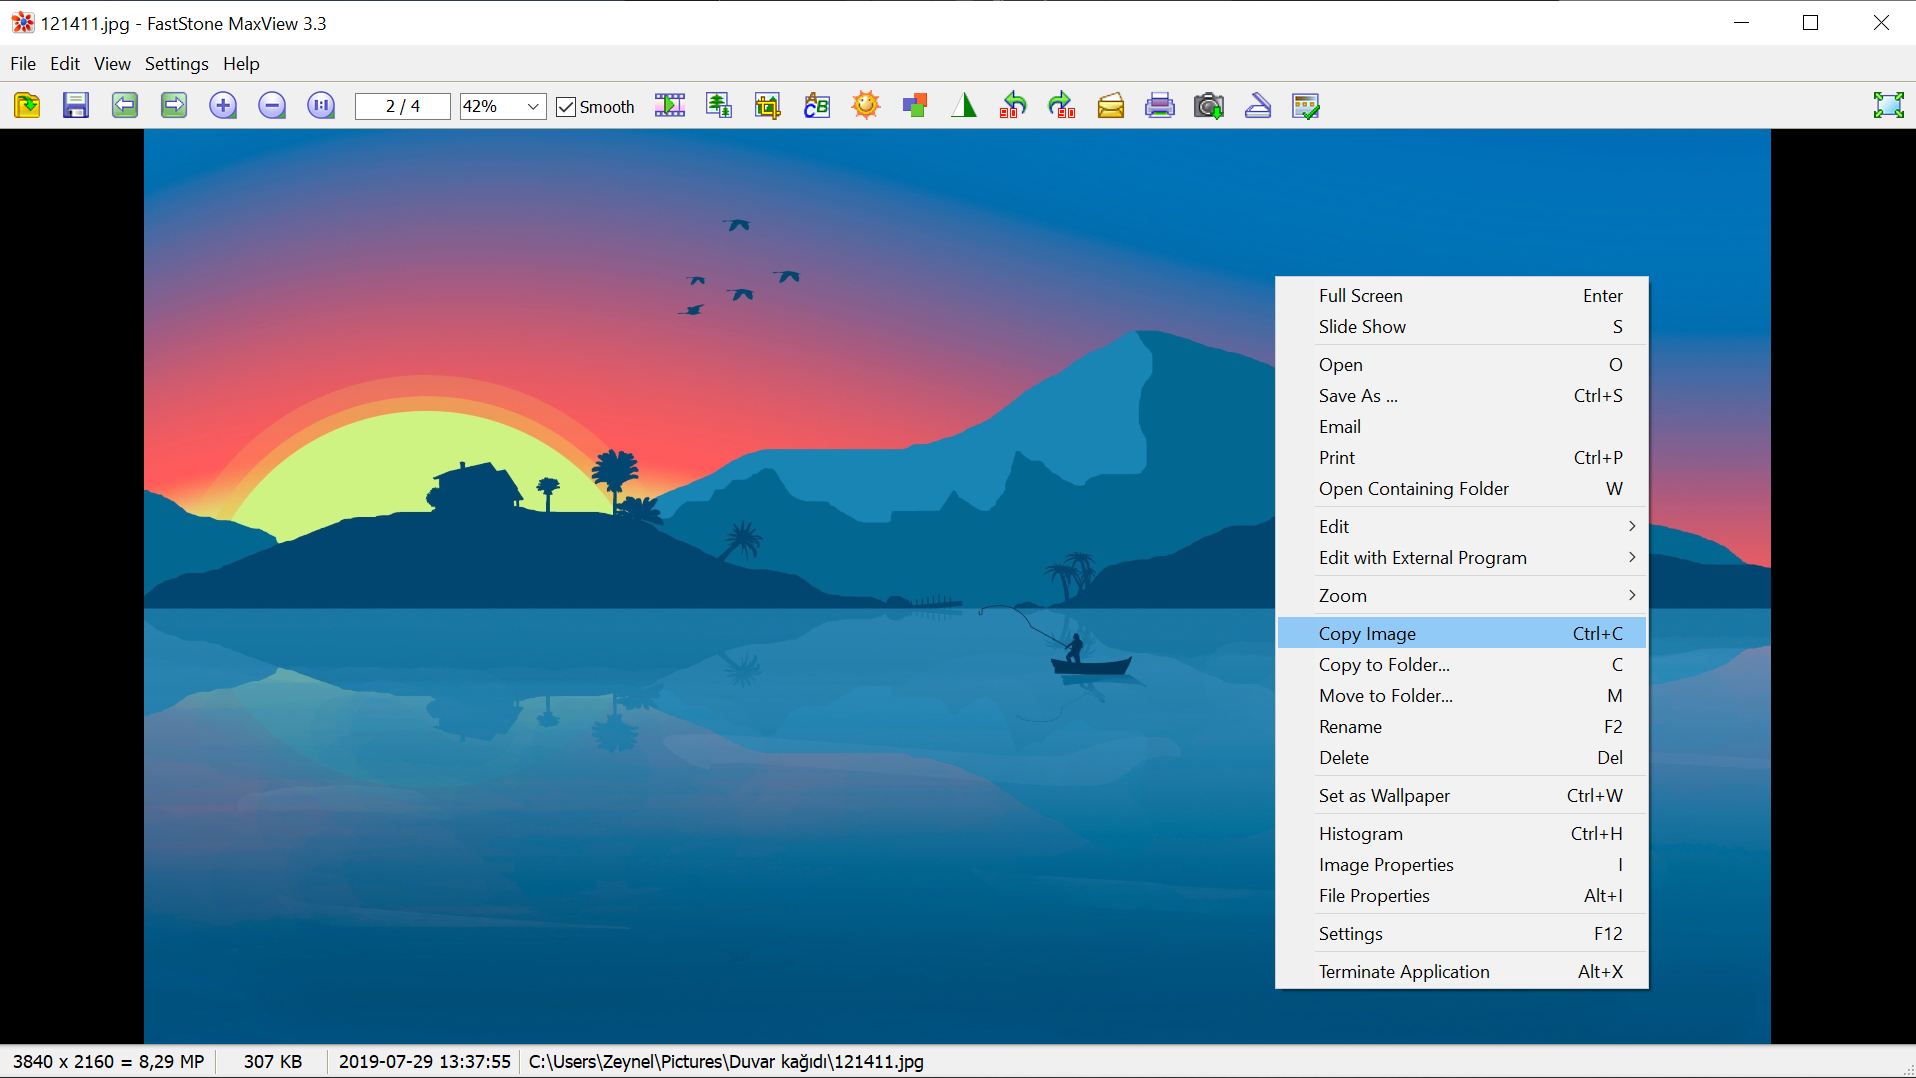Open the Screen Capture tool

click(x=1208, y=105)
